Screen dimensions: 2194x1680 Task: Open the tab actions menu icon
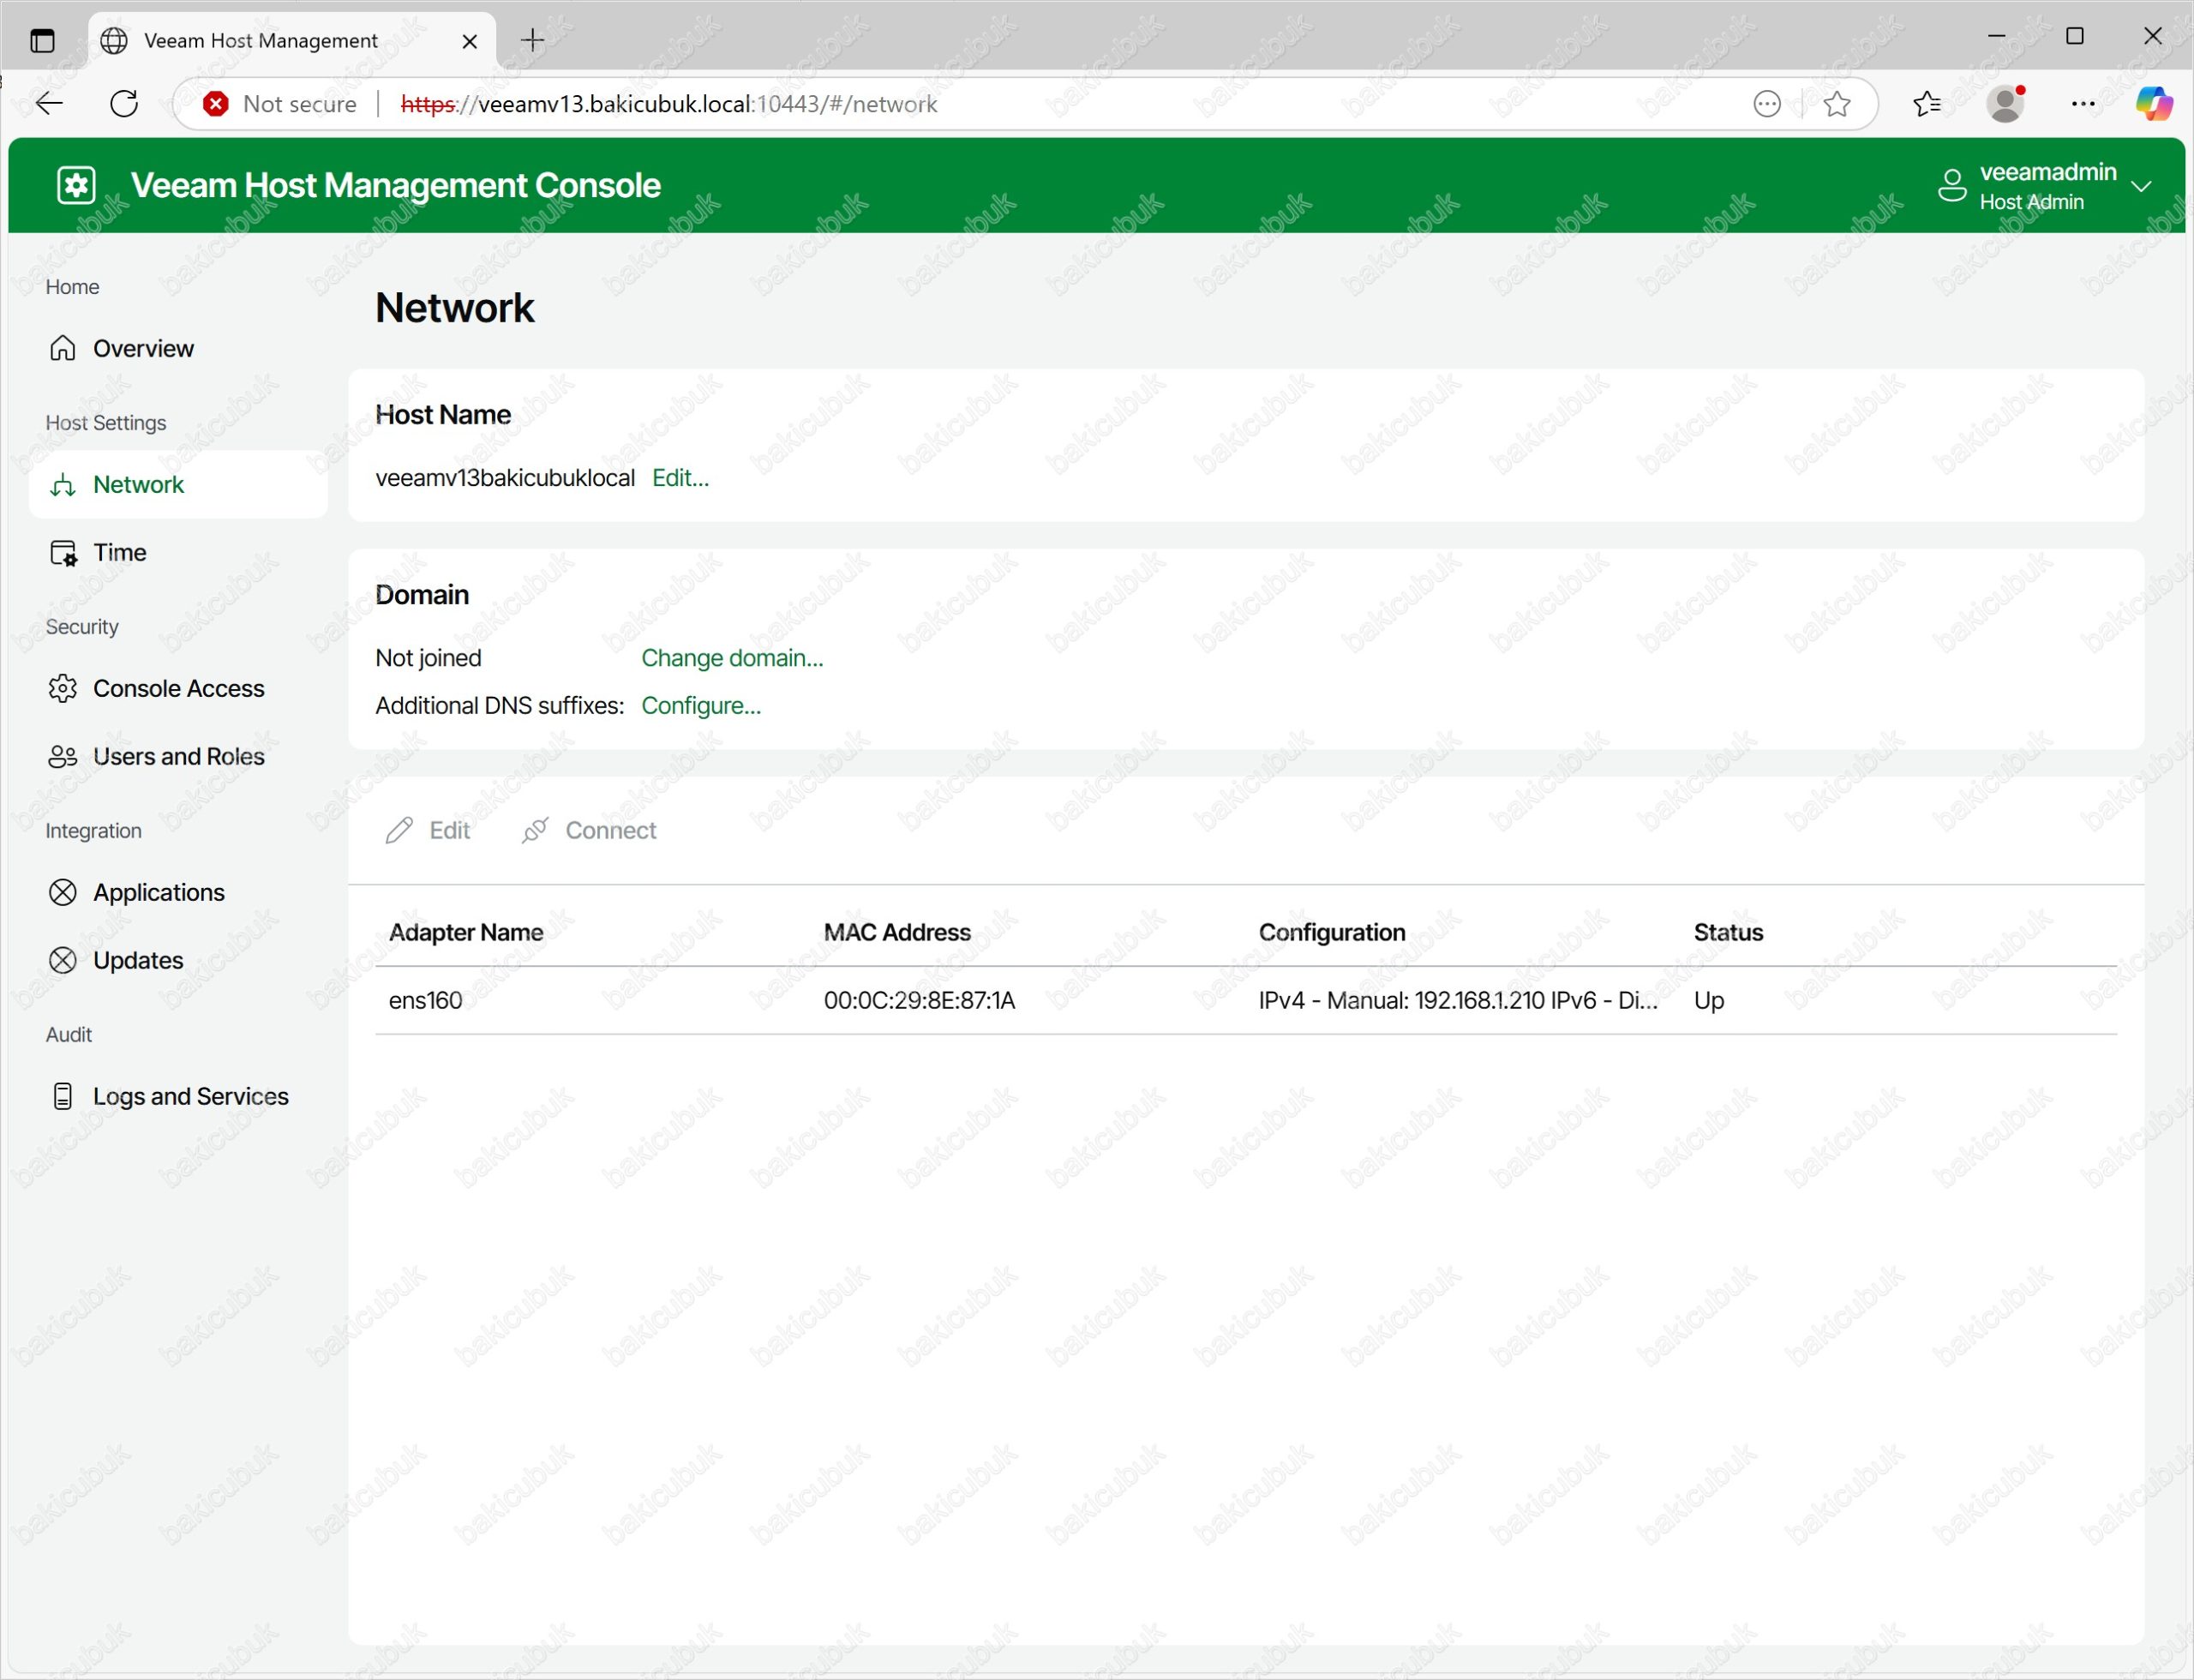click(42, 41)
